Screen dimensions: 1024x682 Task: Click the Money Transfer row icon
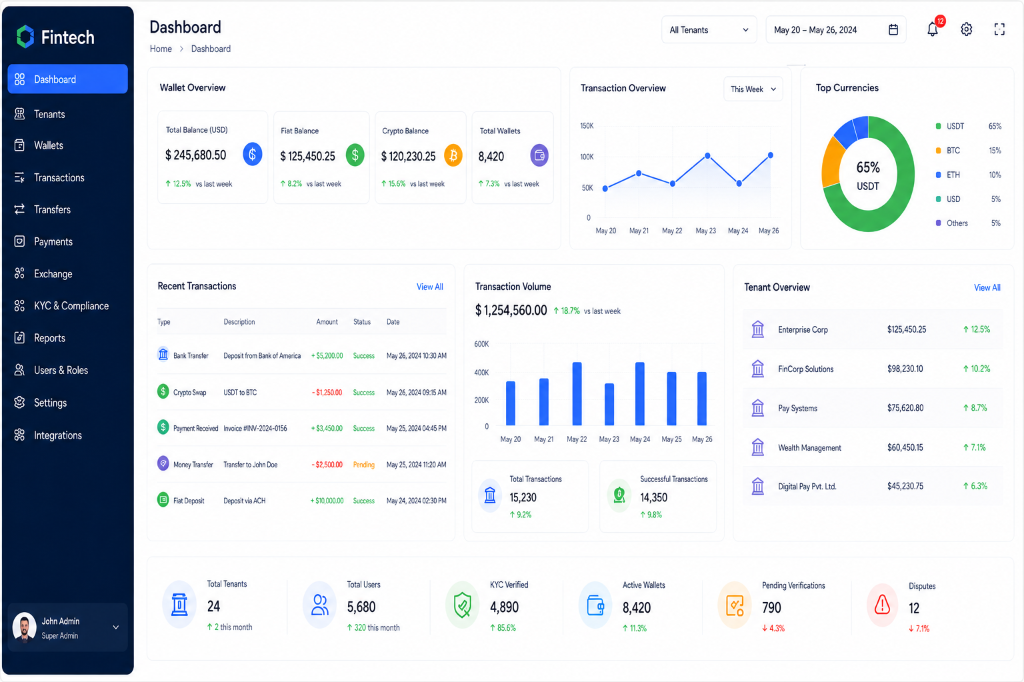[x=163, y=464]
